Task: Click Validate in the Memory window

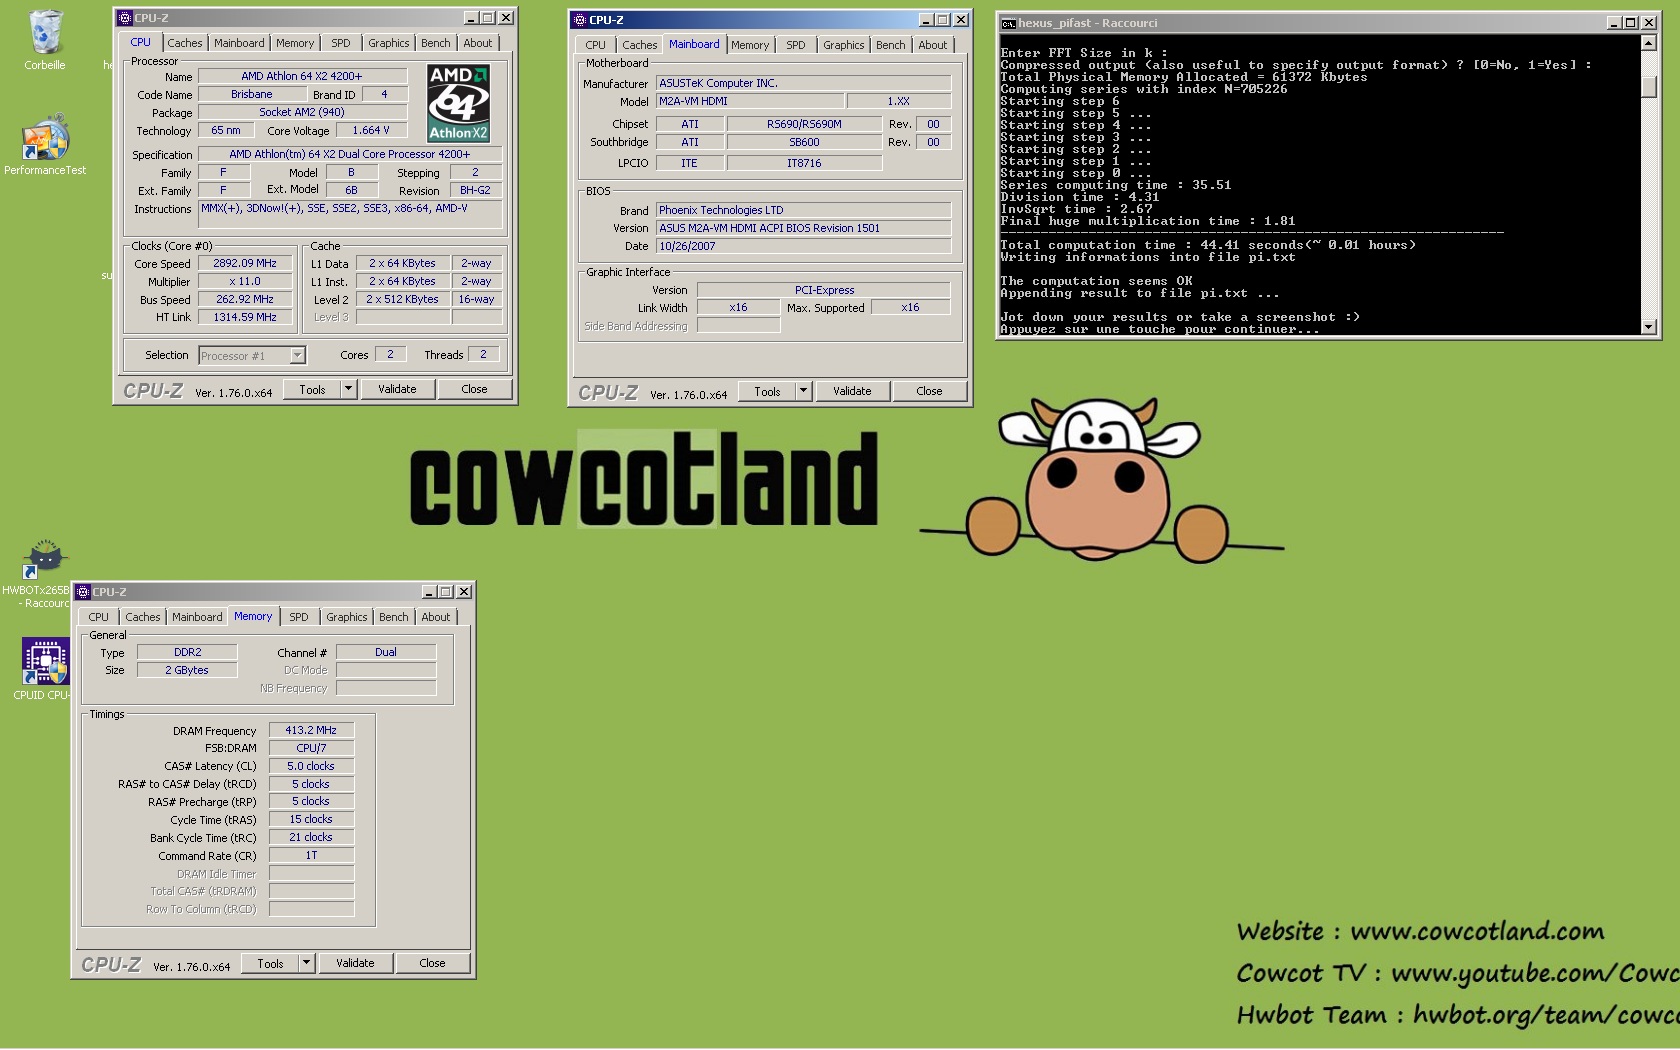Action: tap(355, 963)
